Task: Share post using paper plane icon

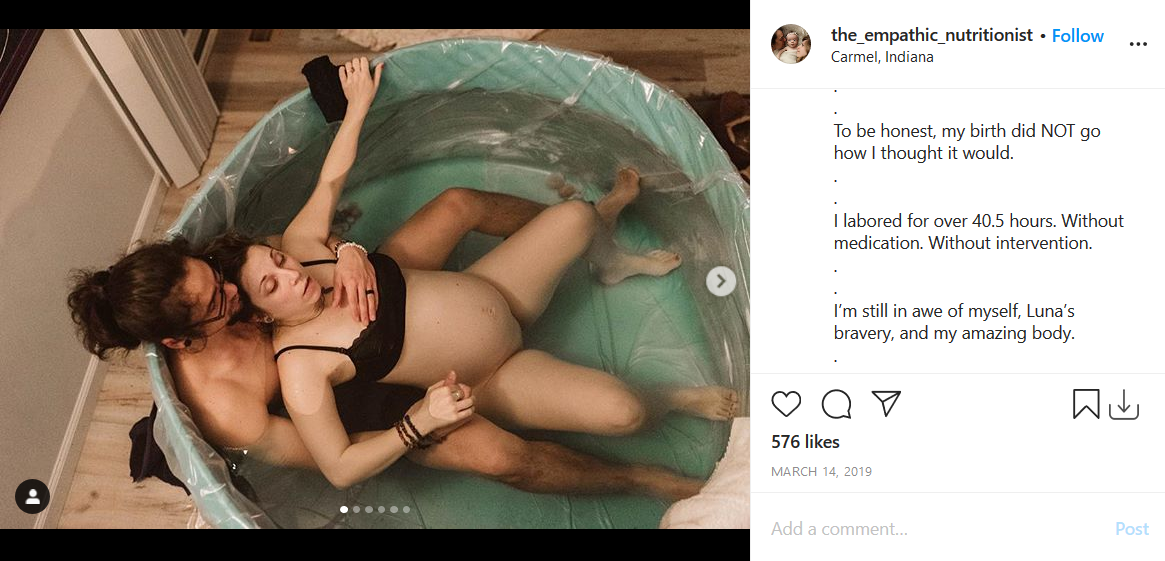Action: click(886, 403)
